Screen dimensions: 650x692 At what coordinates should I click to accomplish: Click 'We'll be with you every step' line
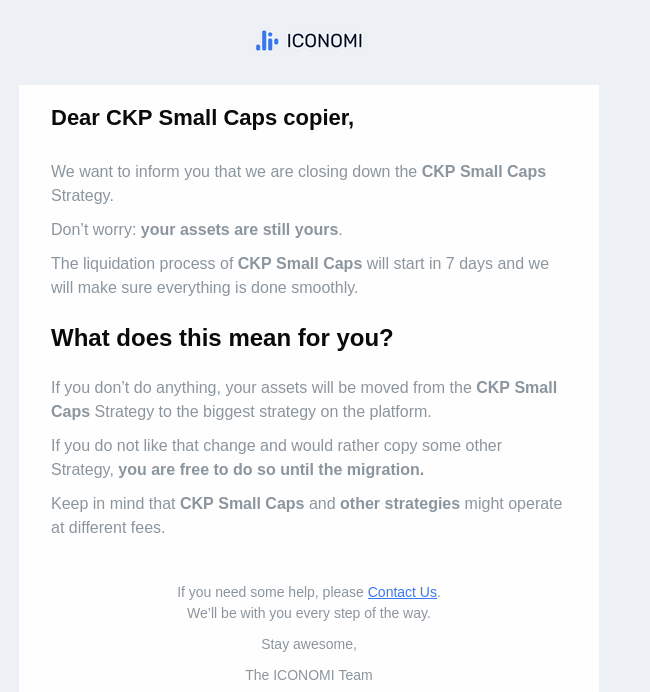point(308,613)
